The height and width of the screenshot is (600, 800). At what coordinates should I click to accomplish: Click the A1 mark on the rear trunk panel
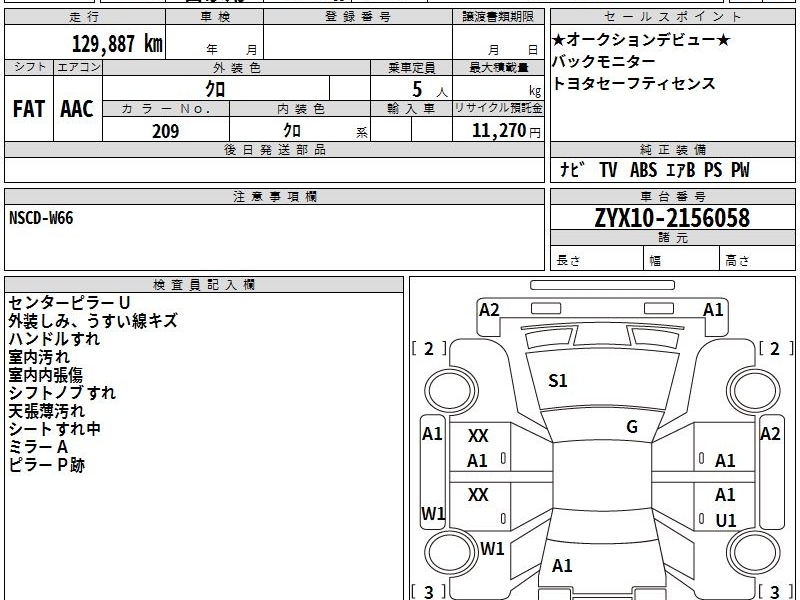(562, 565)
